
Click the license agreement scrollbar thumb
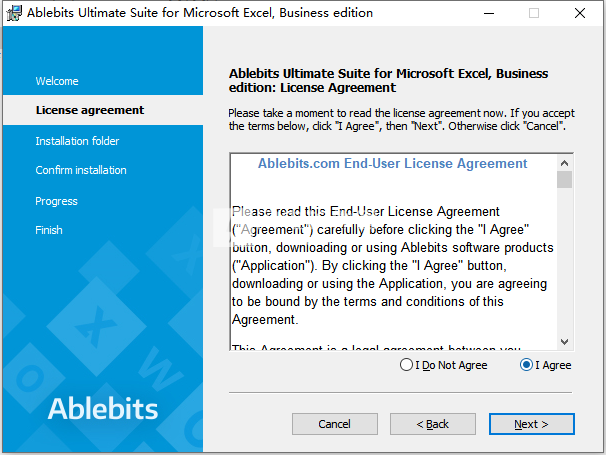point(564,179)
